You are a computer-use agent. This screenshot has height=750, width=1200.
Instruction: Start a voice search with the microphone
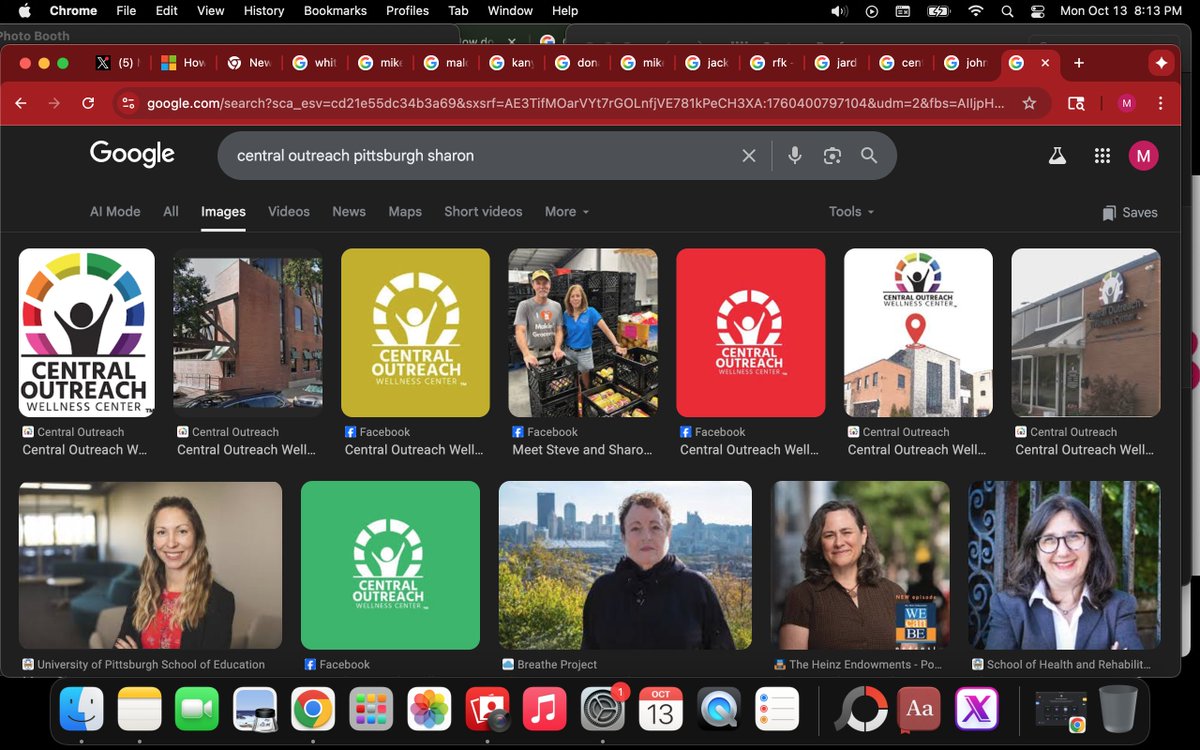(x=795, y=156)
